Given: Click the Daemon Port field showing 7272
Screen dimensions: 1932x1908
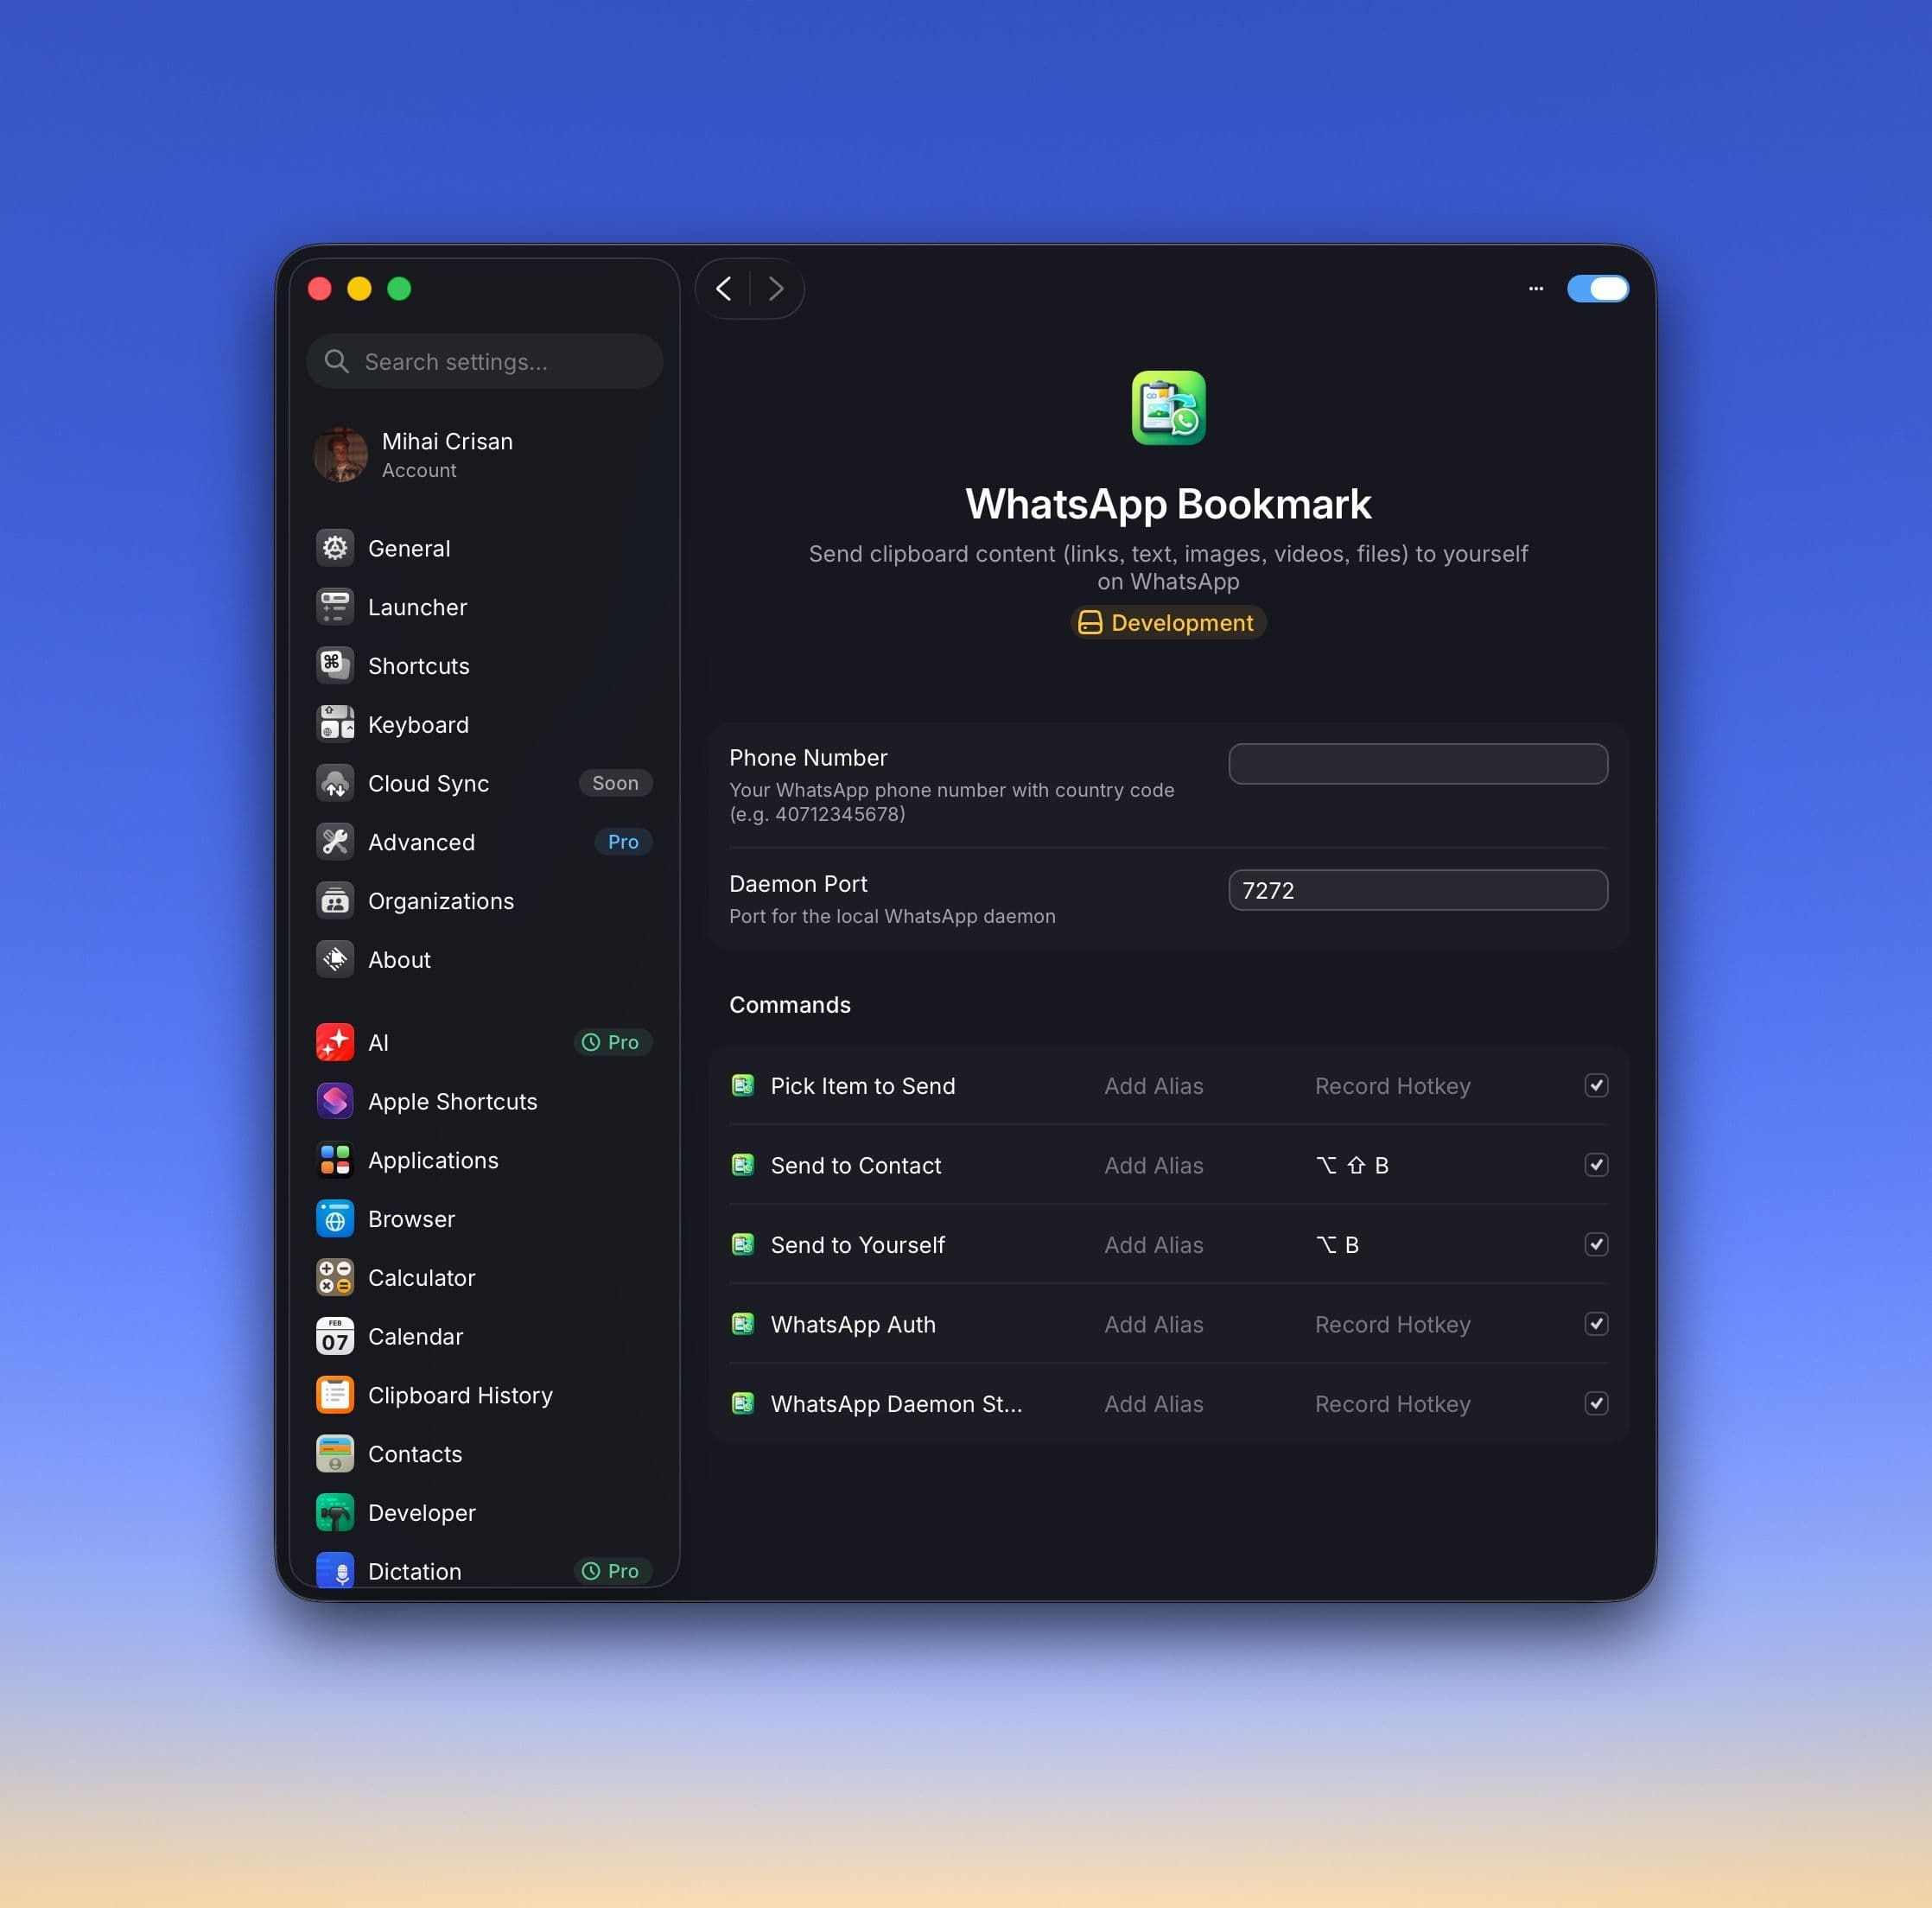Looking at the screenshot, I should [1418, 890].
